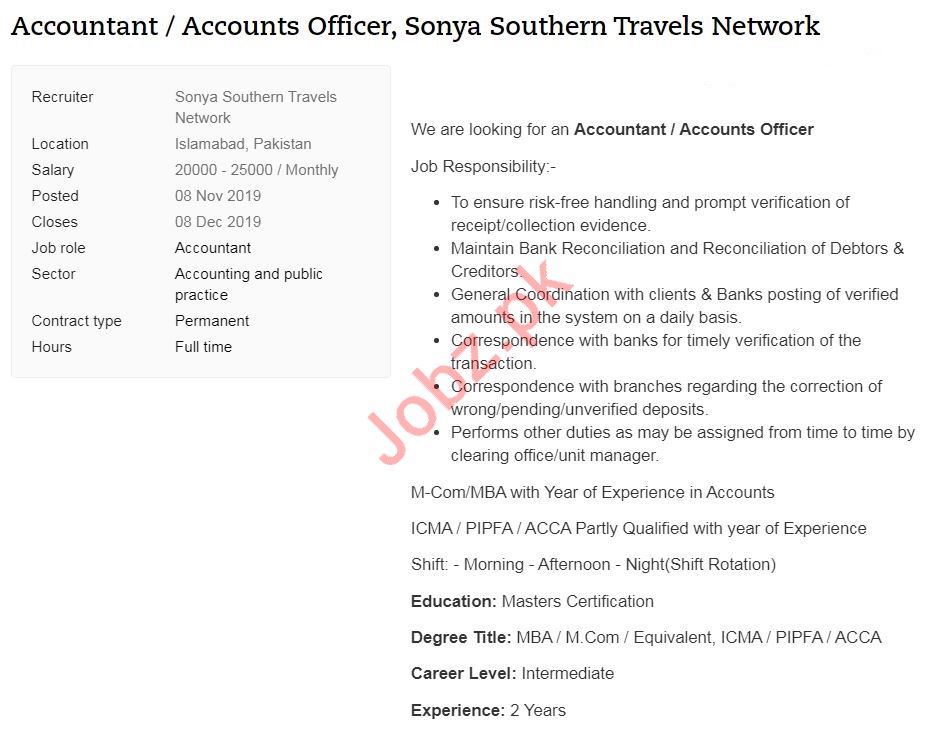938x729 pixels.
Task: Click the closing date 08 Dec 2019
Action: click(218, 222)
